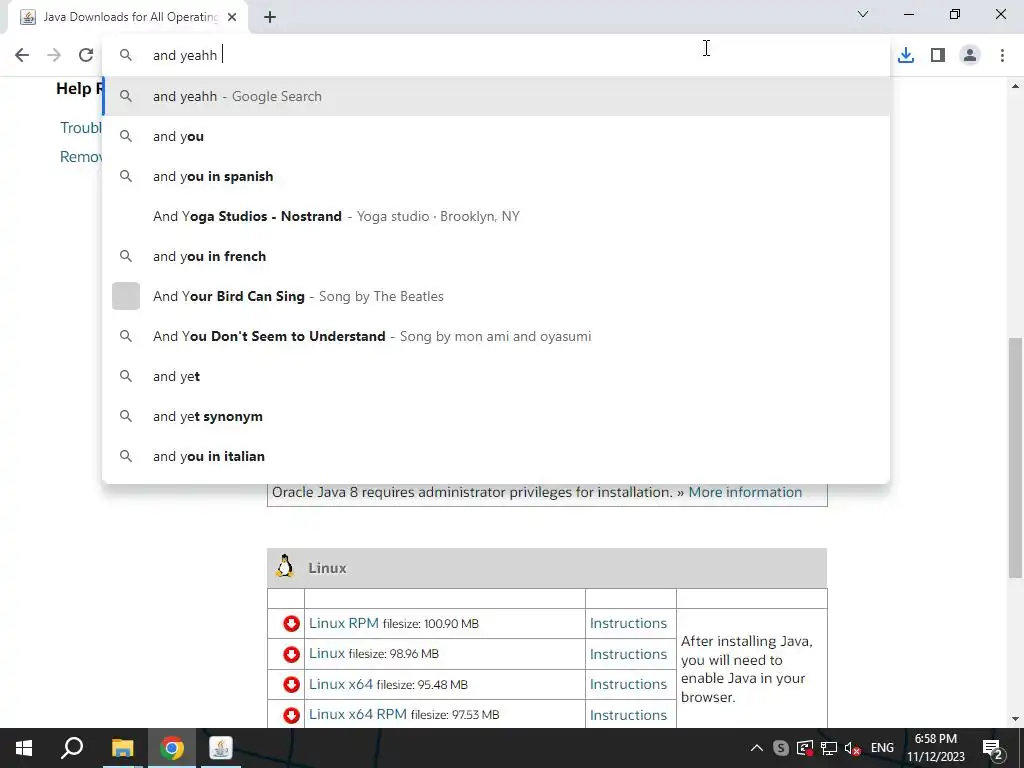Click the forward navigation arrow
Viewport: 1024px width, 768px height.
point(54,55)
